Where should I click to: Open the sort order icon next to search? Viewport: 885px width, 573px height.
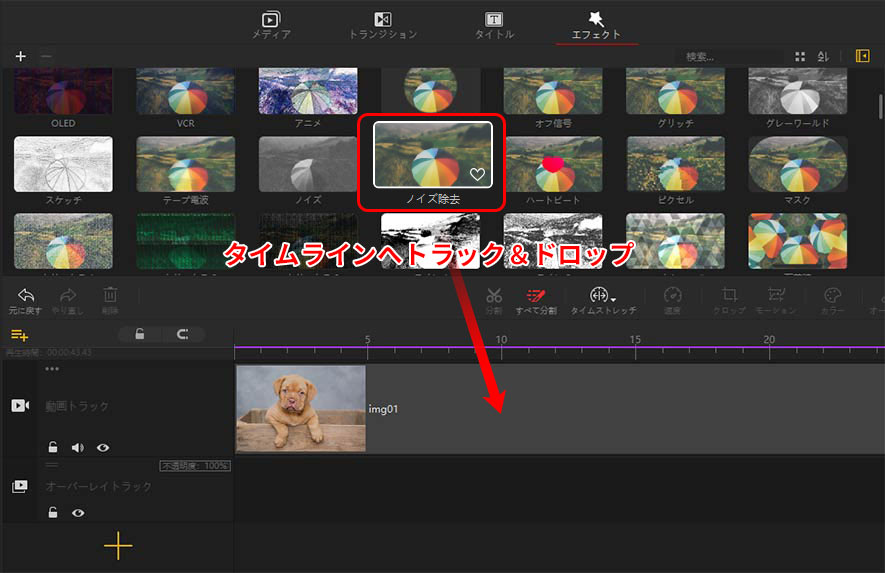(x=823, y=56)
